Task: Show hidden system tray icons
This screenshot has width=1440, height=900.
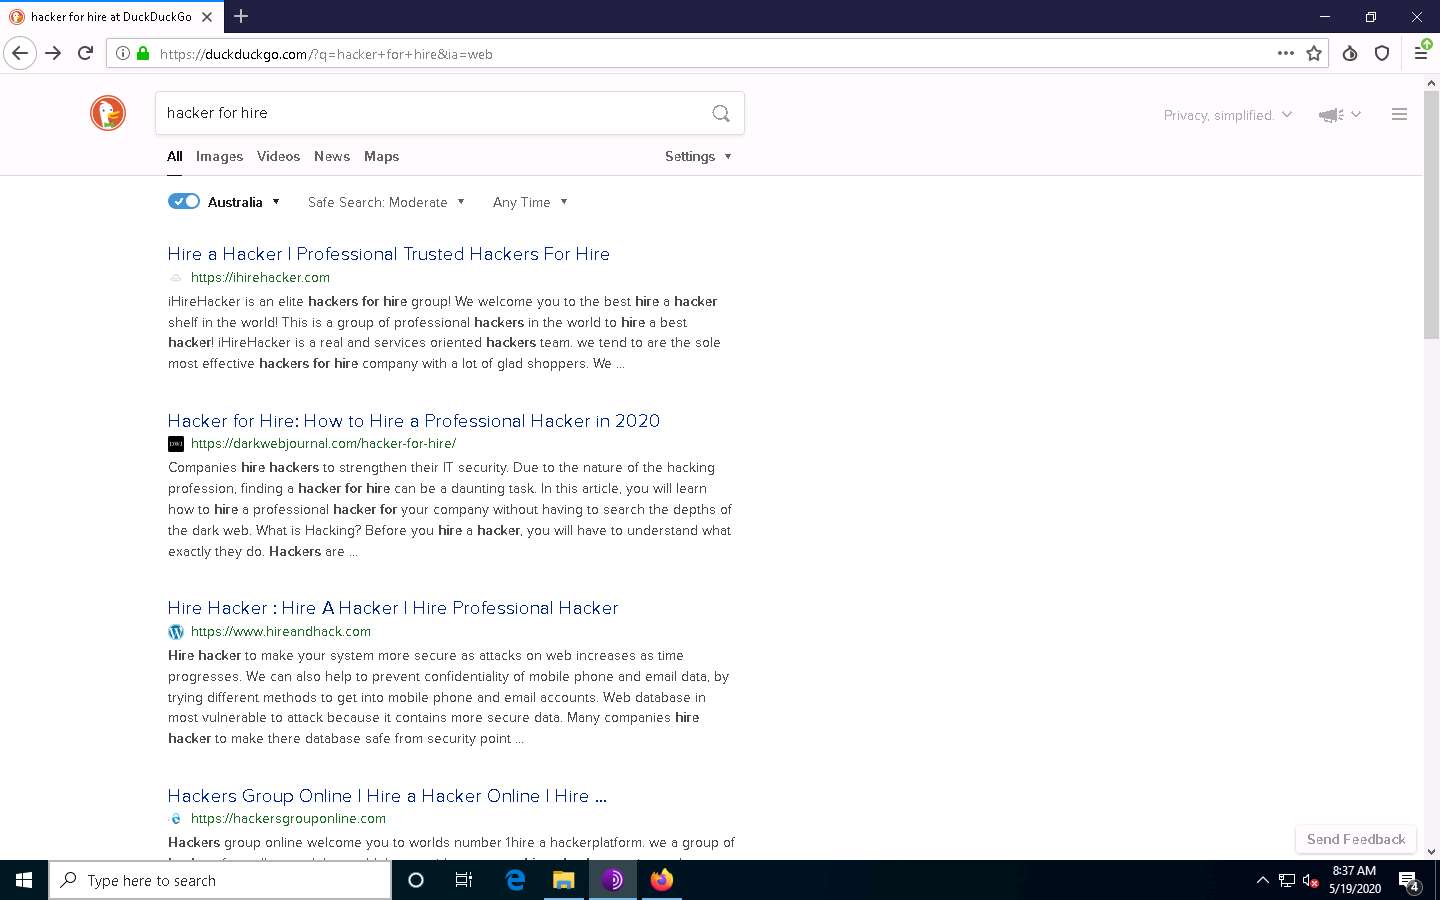Action: pyautogui.click(x=1262, y=881)
